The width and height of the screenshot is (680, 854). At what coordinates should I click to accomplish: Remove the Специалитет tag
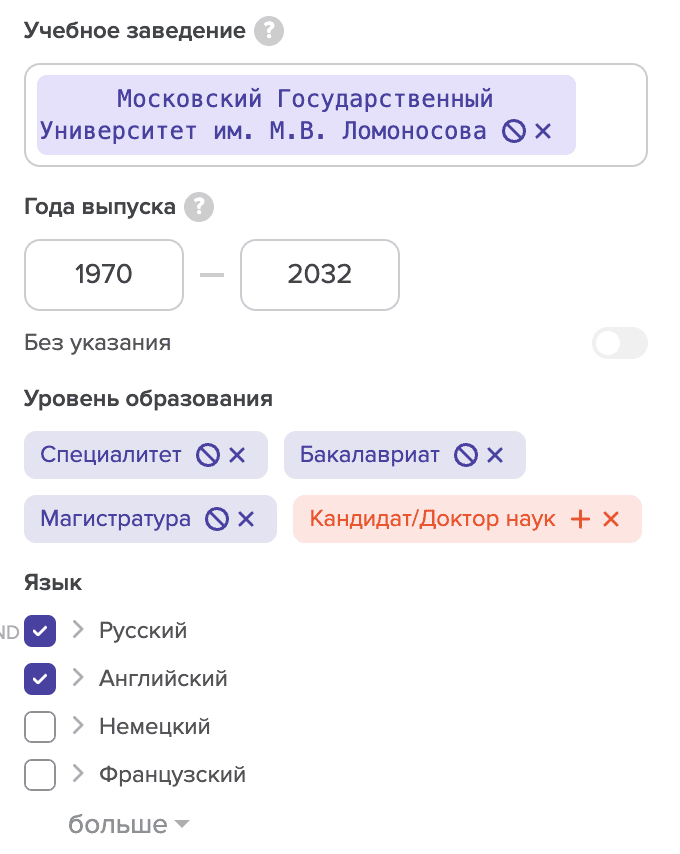coord(237,455)
